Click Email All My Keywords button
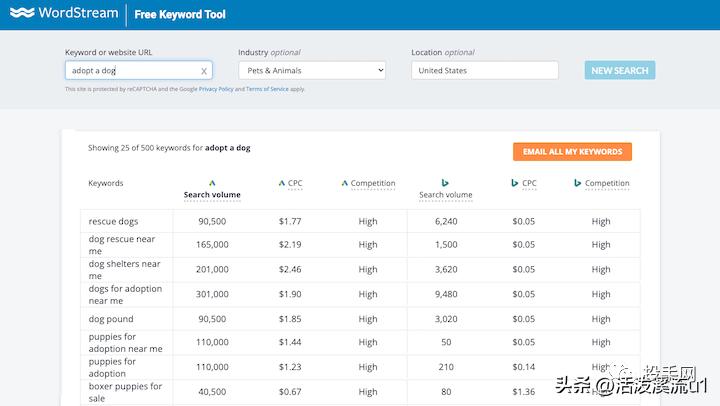The width and height of the screenshot is (720, 406). (572, 152)
